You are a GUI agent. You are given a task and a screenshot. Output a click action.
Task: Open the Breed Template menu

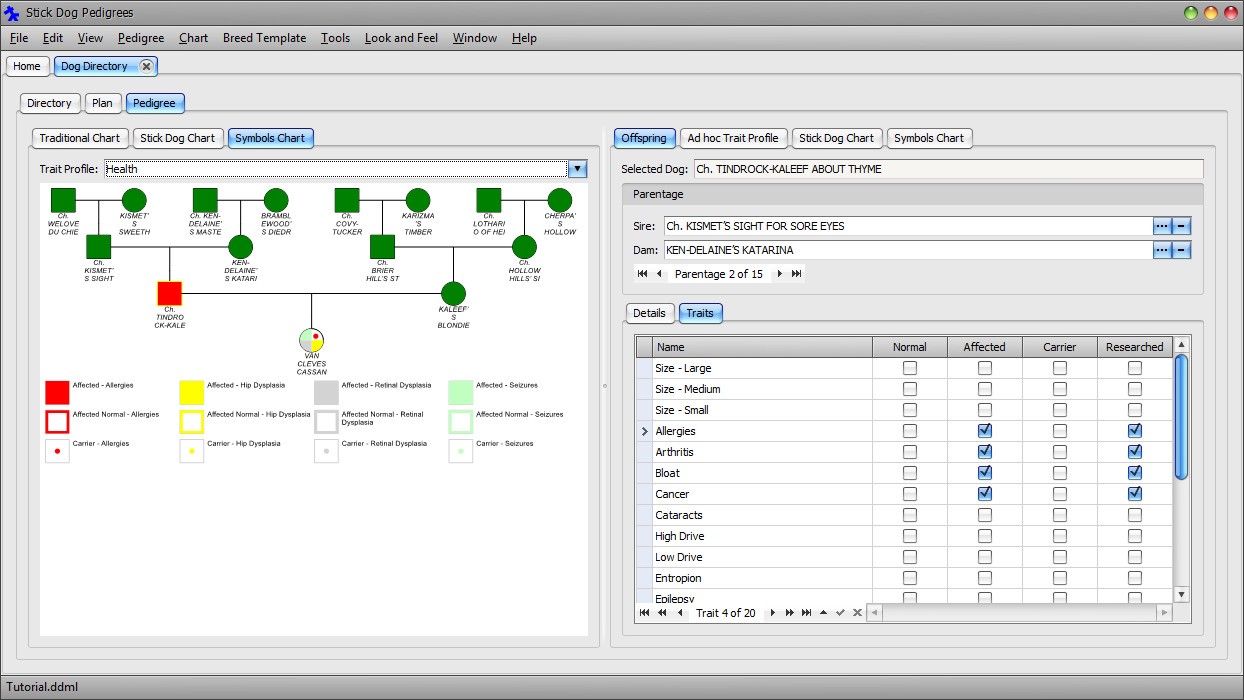(x=264, y=38)
